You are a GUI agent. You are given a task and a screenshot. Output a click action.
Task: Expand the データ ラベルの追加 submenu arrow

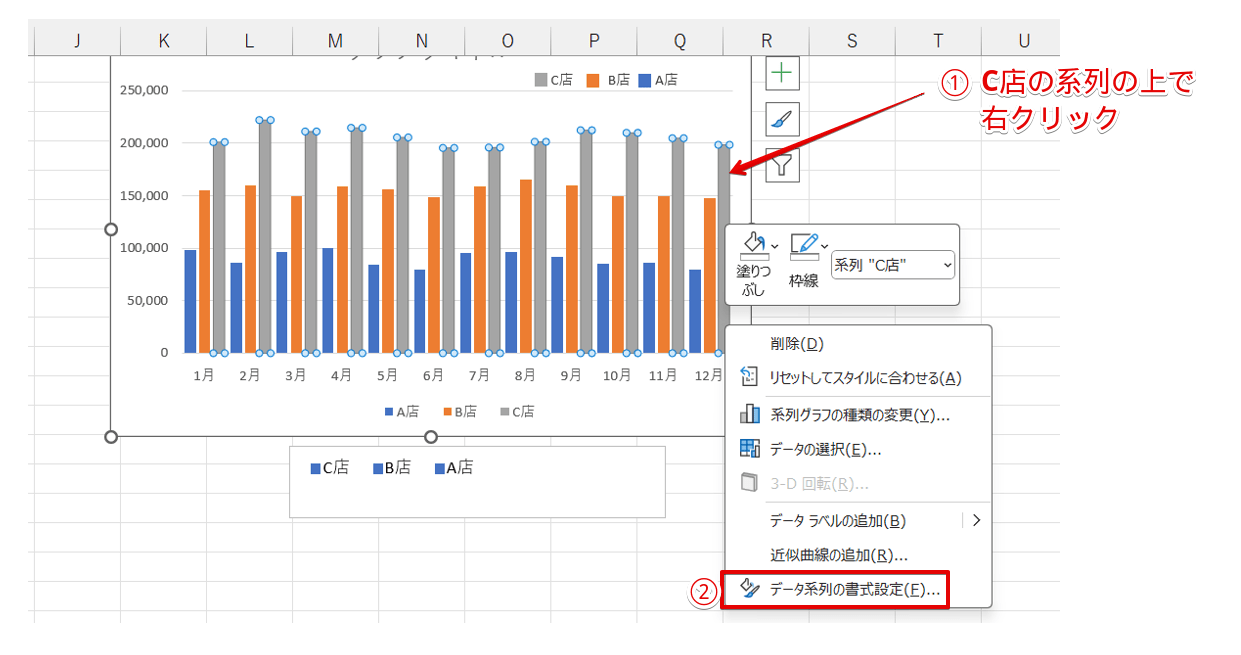point(976,520)
